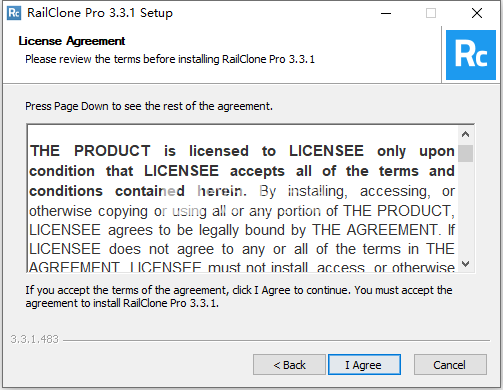Click the 'RailClone Pro 3.3.1 Setup' window title

(100, 13)
